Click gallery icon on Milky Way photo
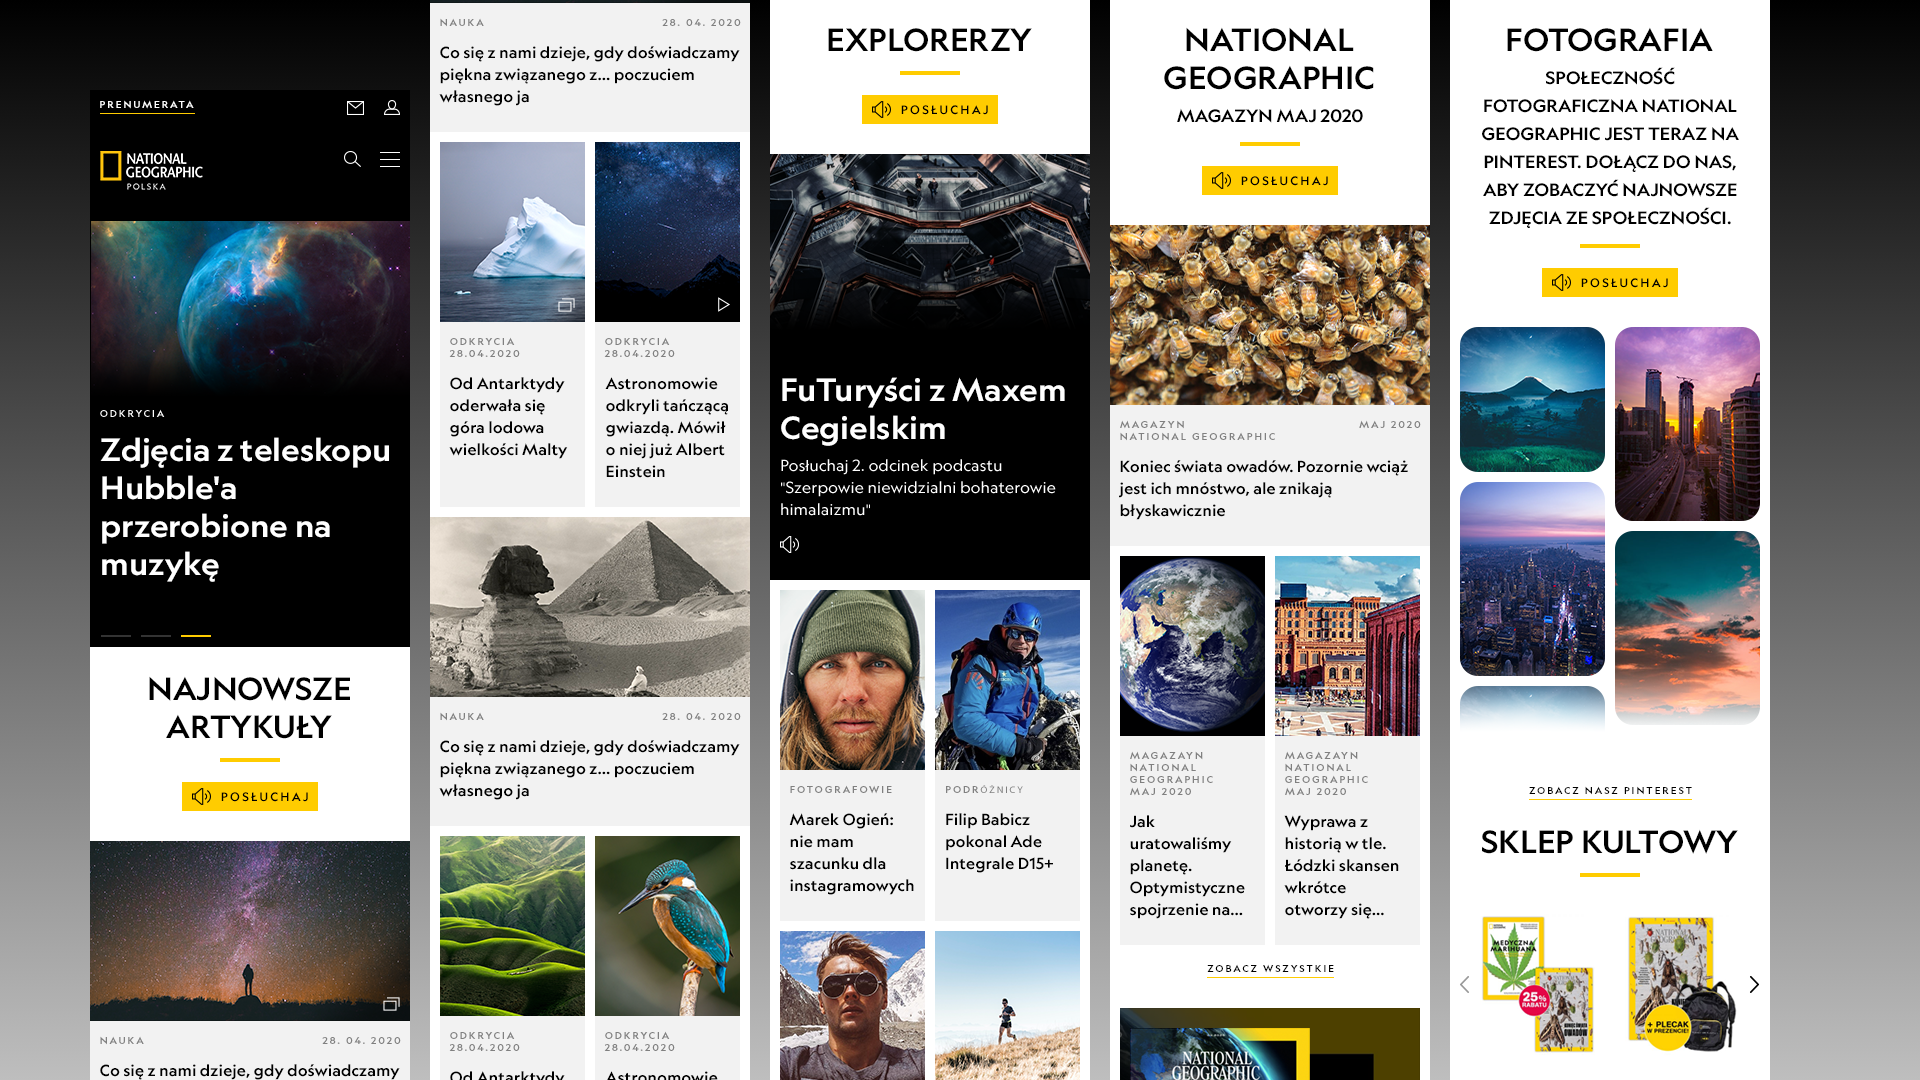The width and height of the screenshot is (1920, 1080). (391, 1003)
